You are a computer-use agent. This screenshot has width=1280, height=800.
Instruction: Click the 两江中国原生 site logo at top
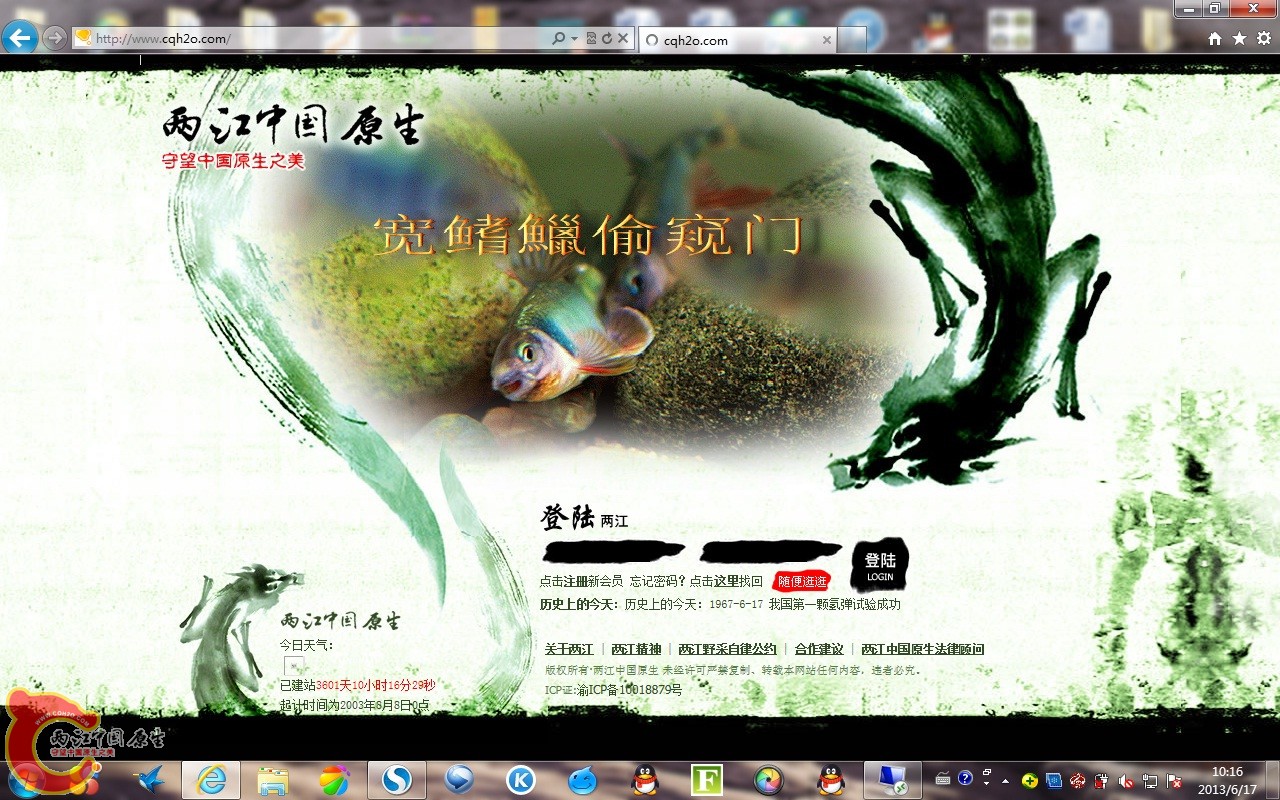pyautogui.click(x=292, y=127)
